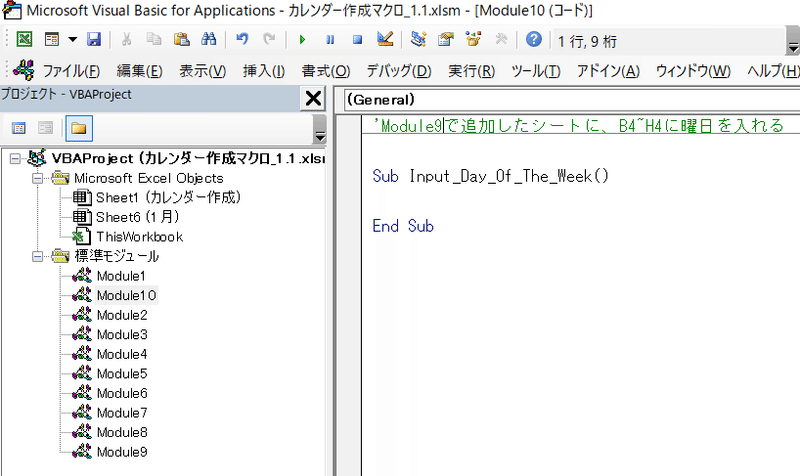Open the 編集(E) menu

(x=139, y=71)
